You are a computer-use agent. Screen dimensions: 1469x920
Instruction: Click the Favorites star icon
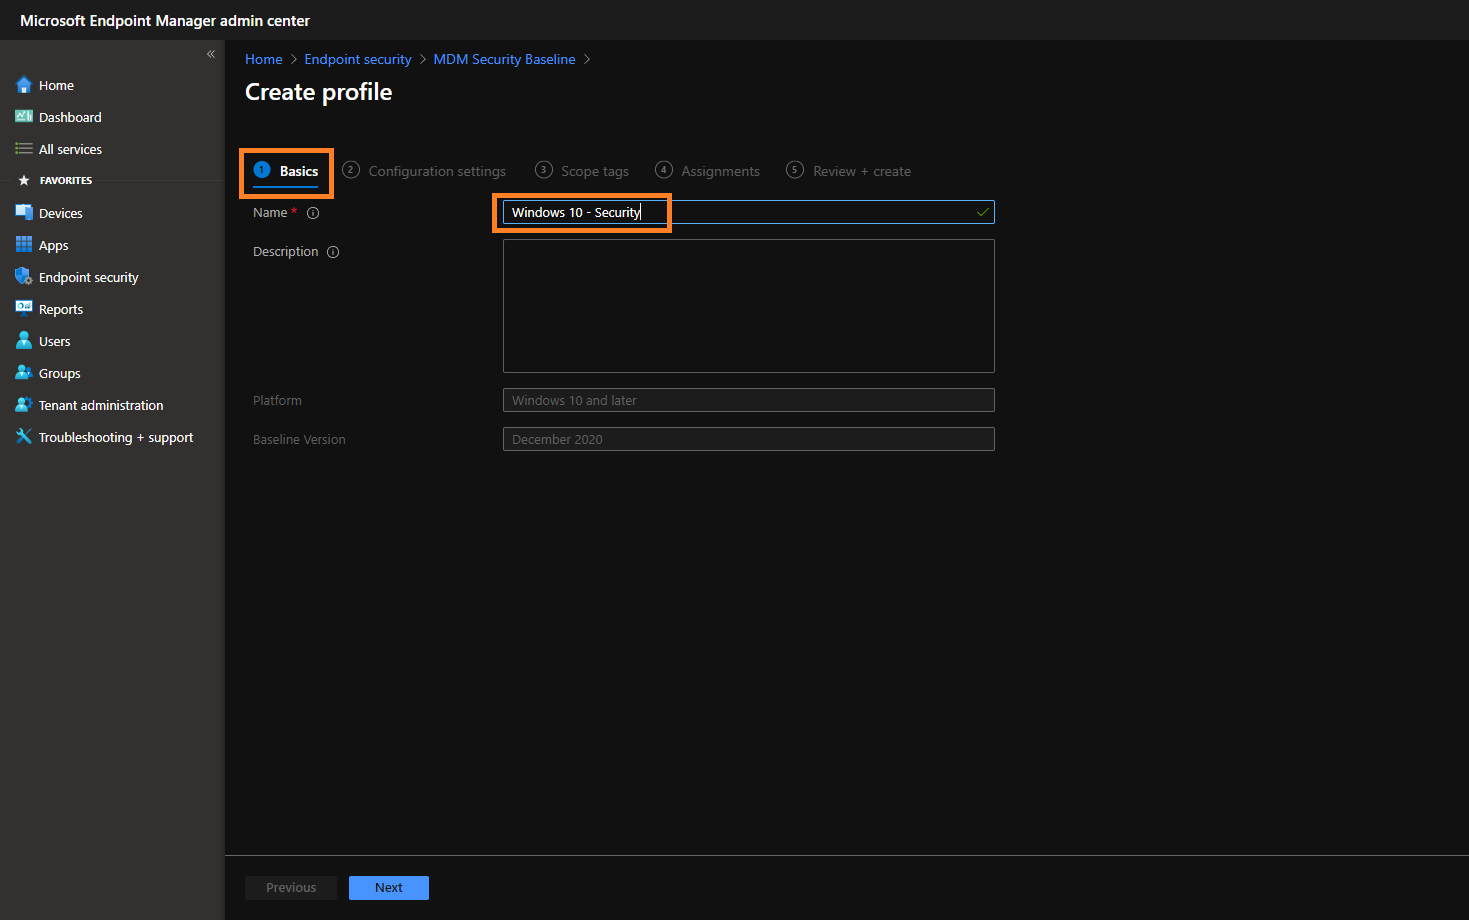tap(24, 181)
